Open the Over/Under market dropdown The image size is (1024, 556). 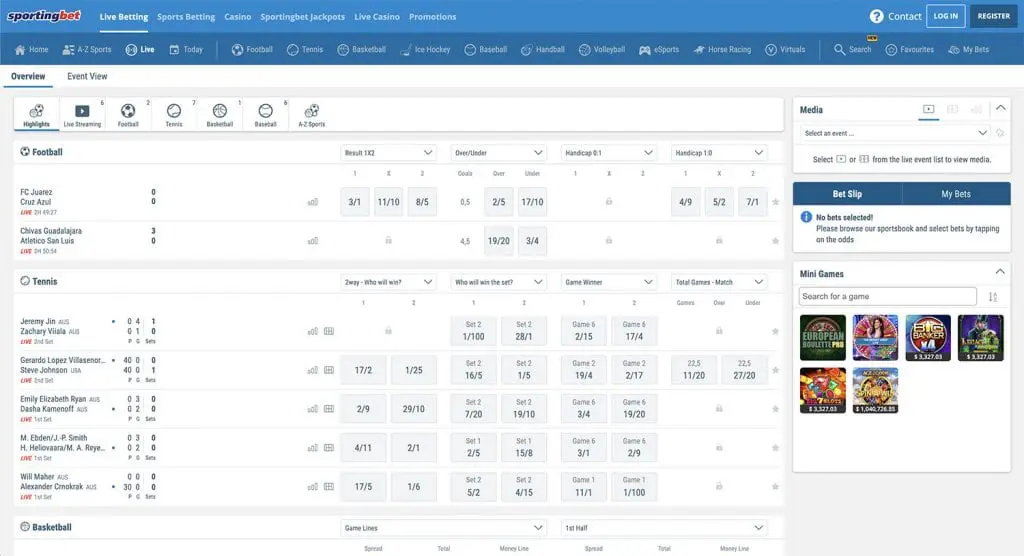pos(498,153)
